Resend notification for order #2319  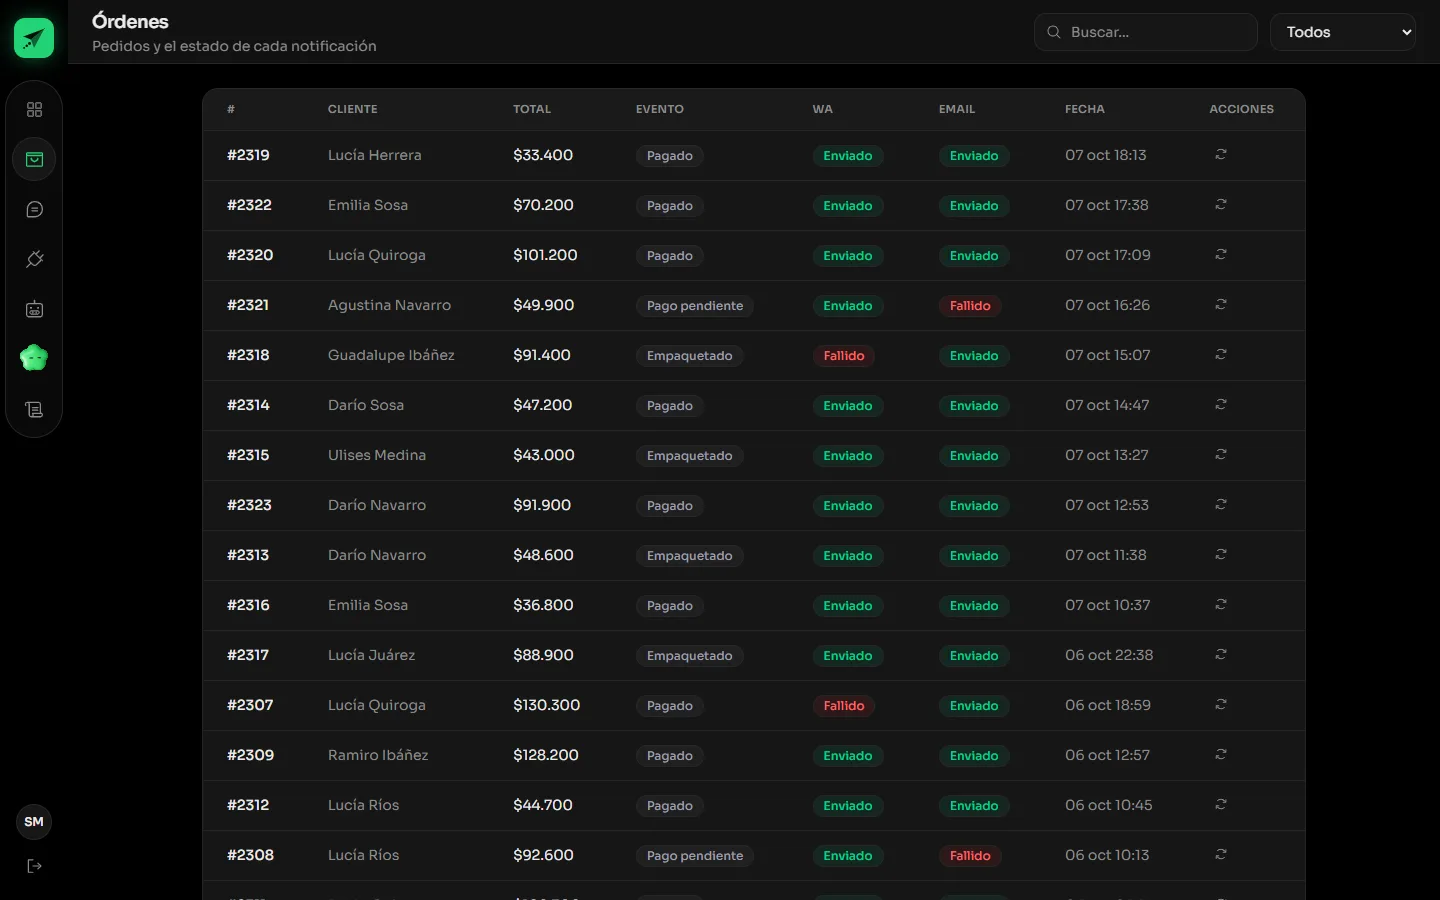tap(1221, 155)
